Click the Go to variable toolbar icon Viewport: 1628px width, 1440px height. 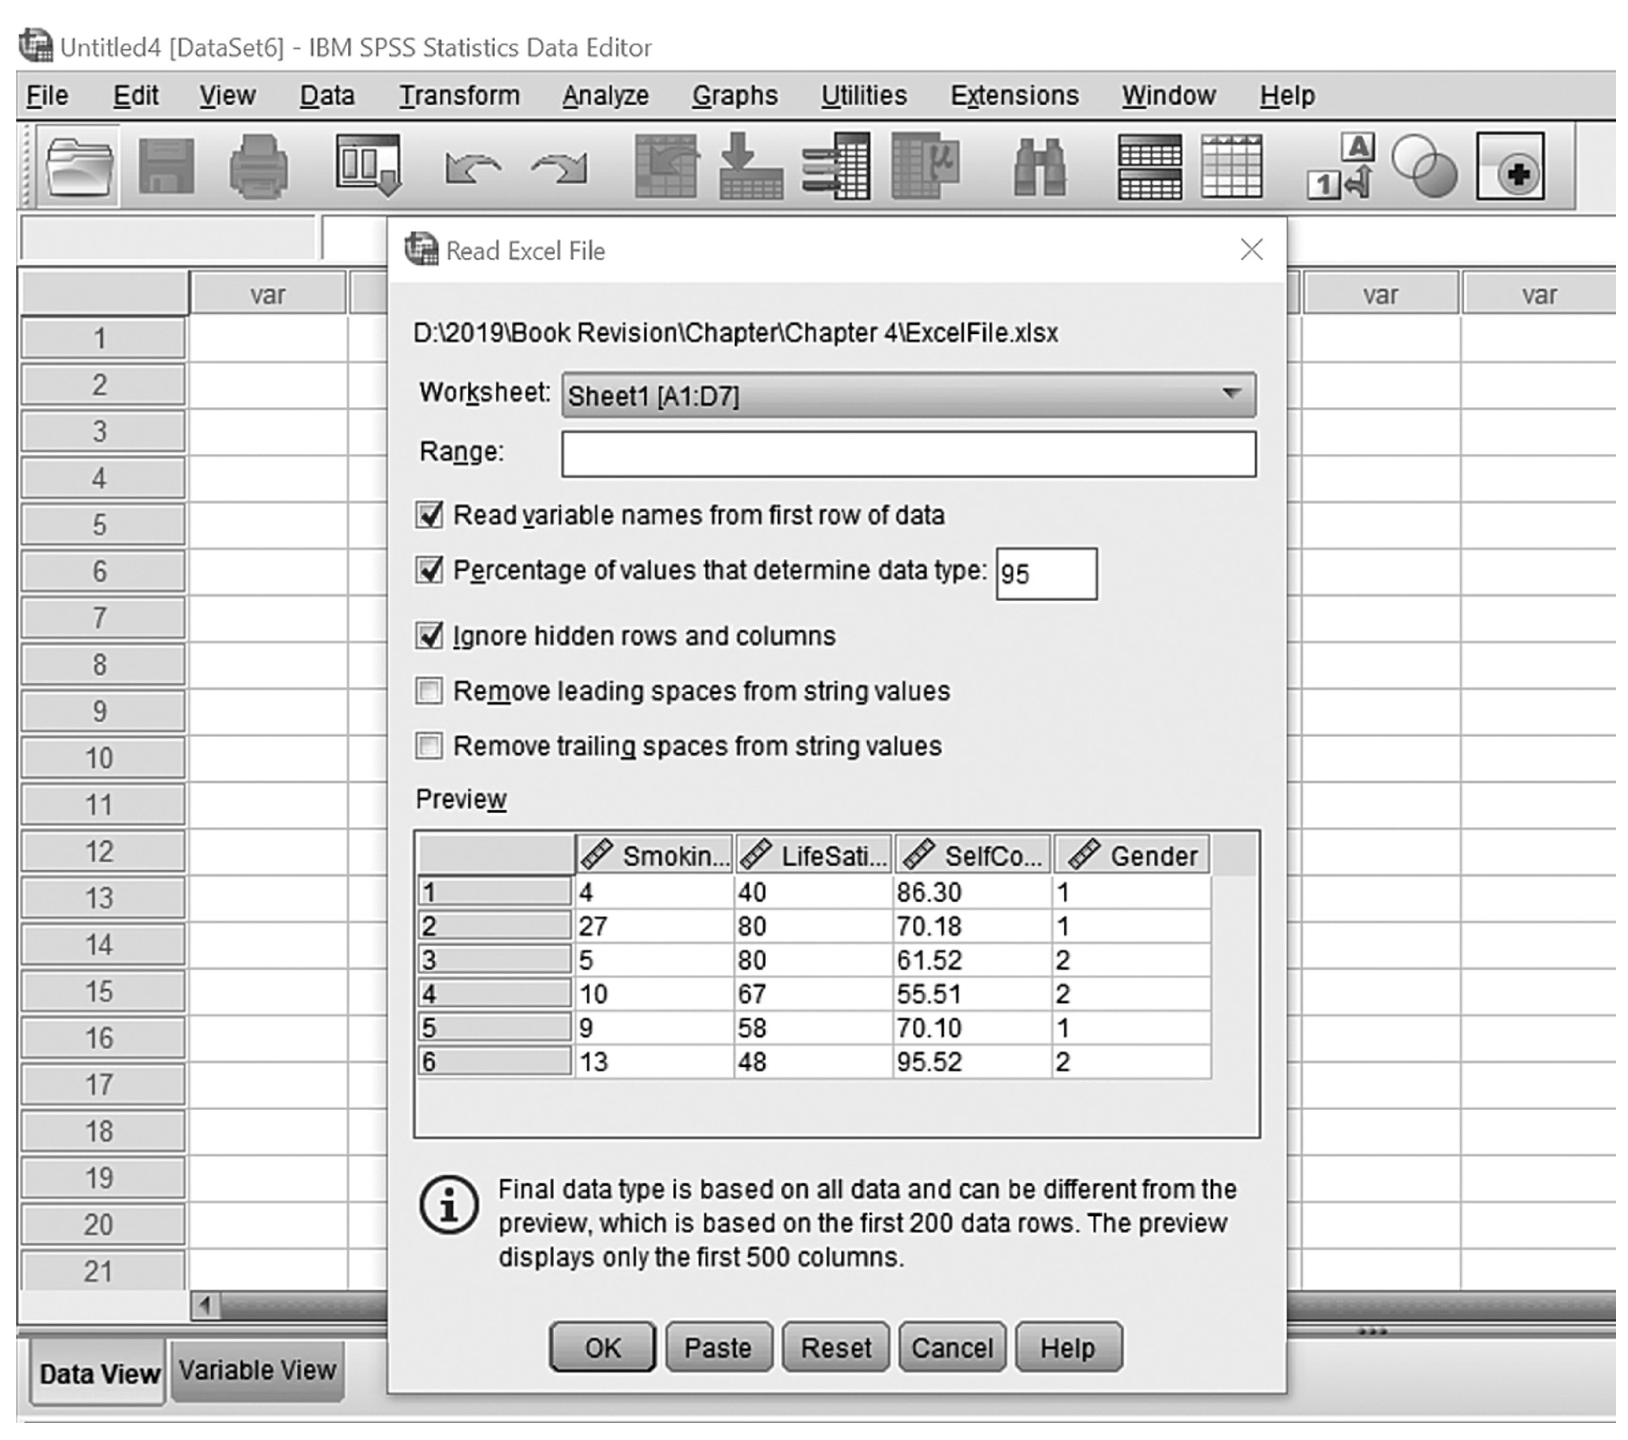(751, 166)
